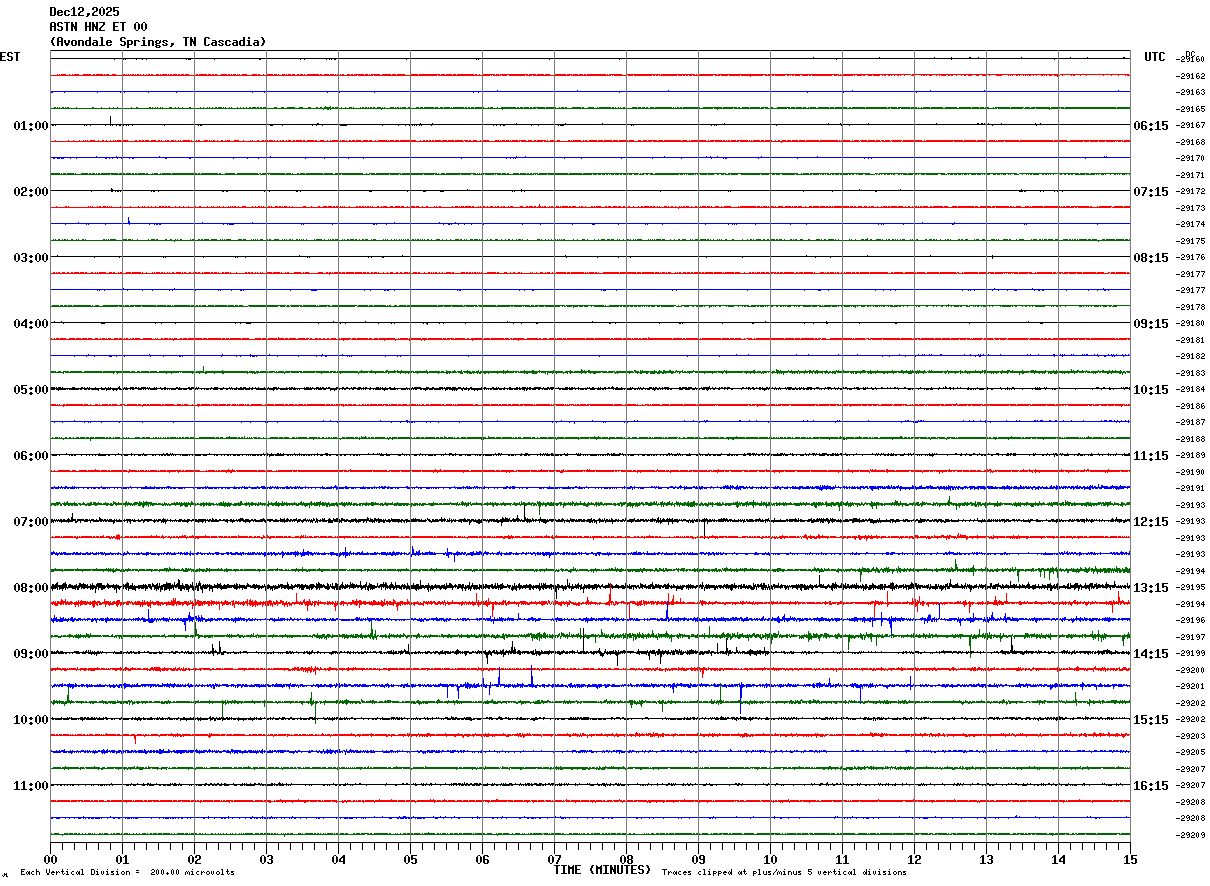Click the "06:15" UTC time label
Viewport: 1210px width, 886px height.
(1150, 126)
